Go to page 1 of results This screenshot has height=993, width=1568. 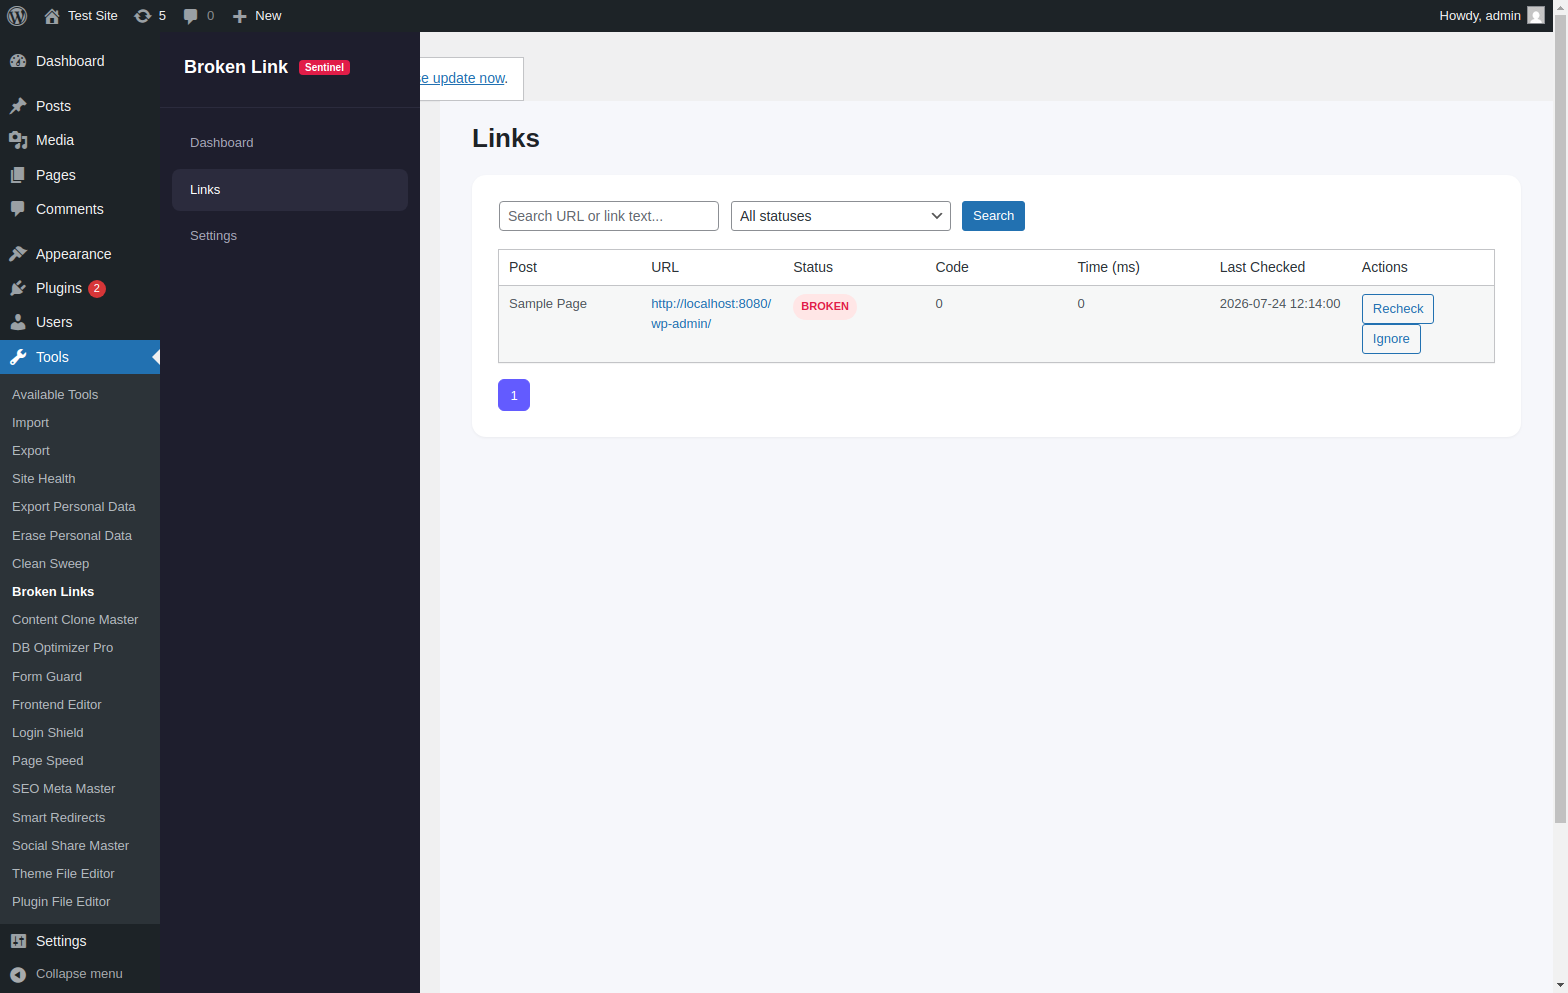pyautogui.click(x=514, y=395)
